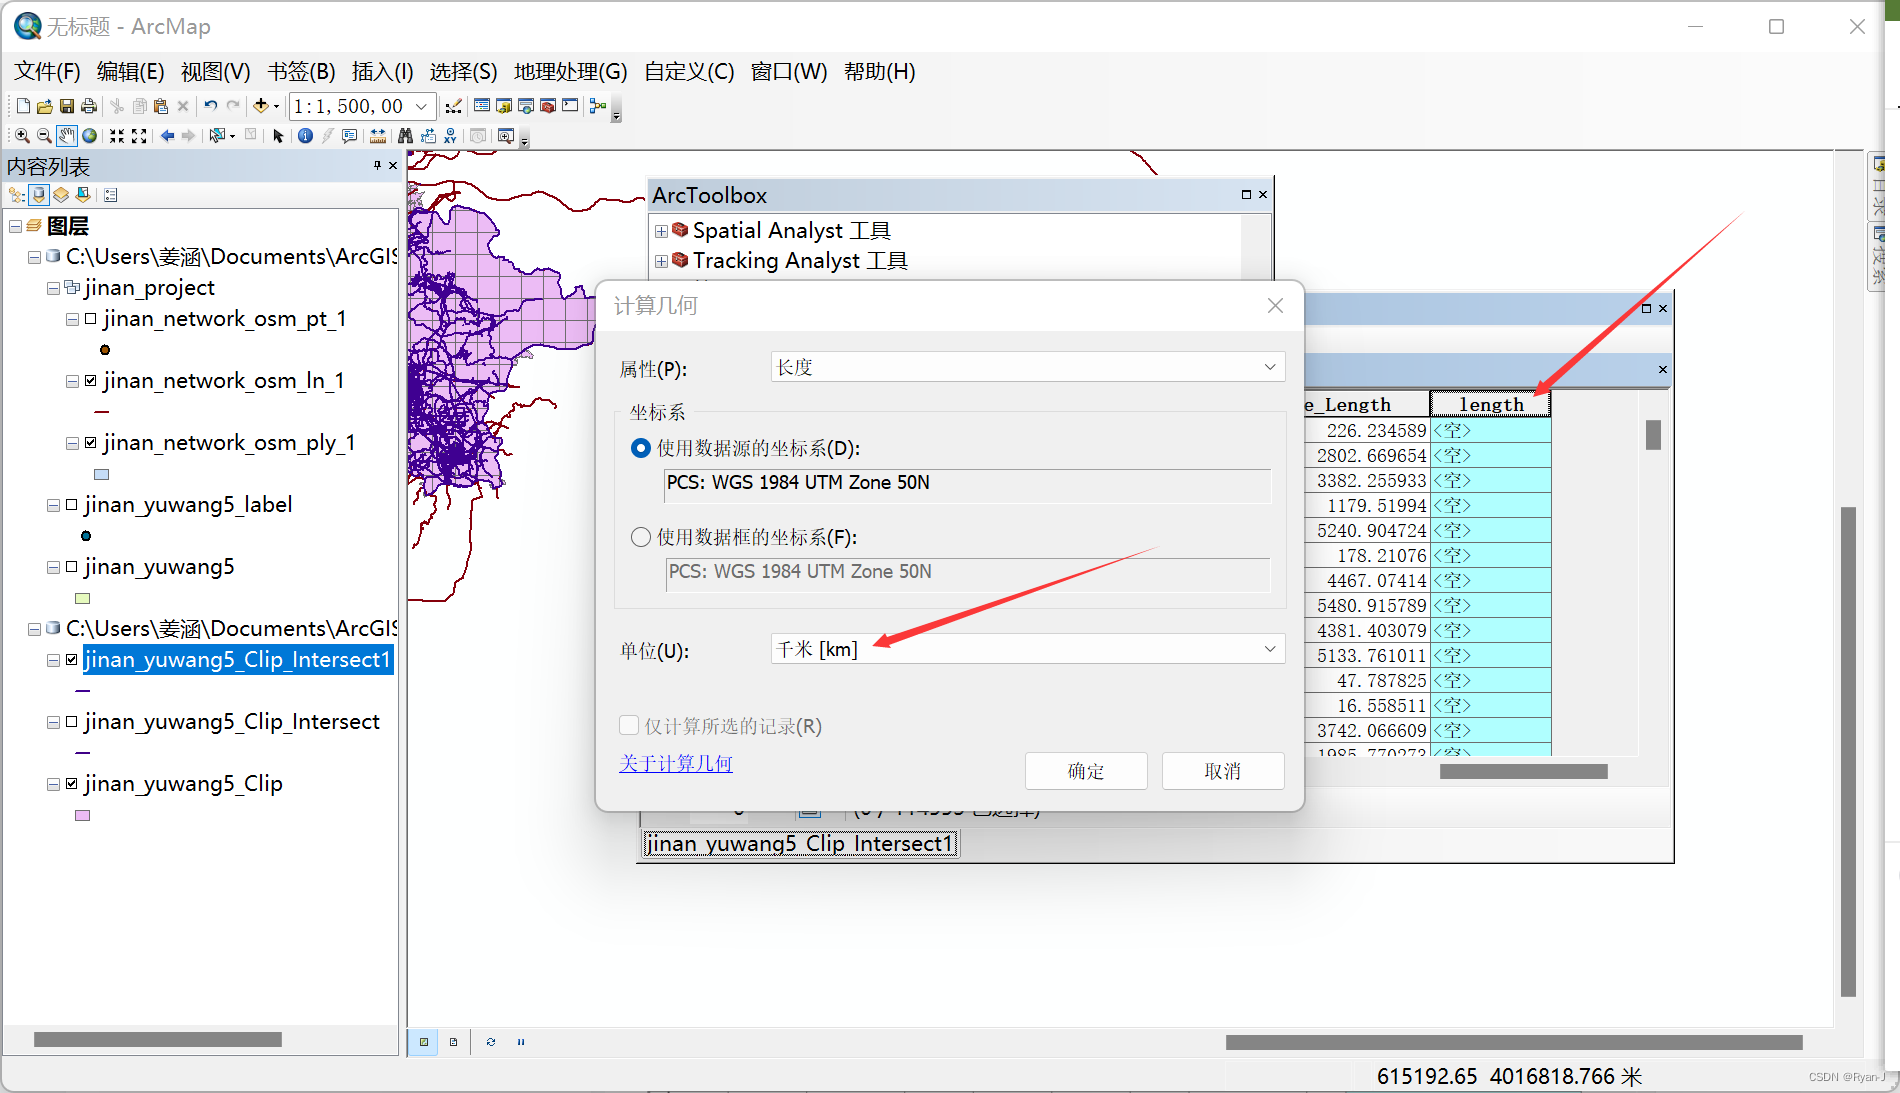Open the 单位 dropdown showing 千米 [km]
Screen dimensions: 1900x1093
(x=1028, y=649)
